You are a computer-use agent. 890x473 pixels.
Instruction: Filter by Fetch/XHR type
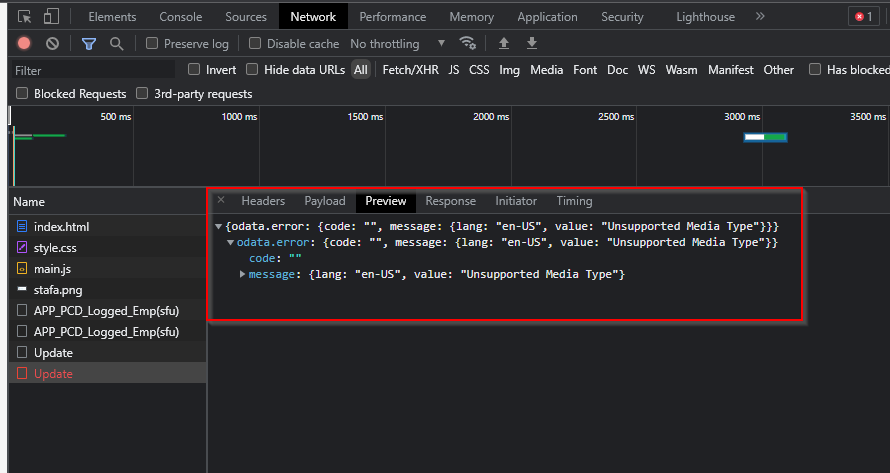tap(410, 70)
